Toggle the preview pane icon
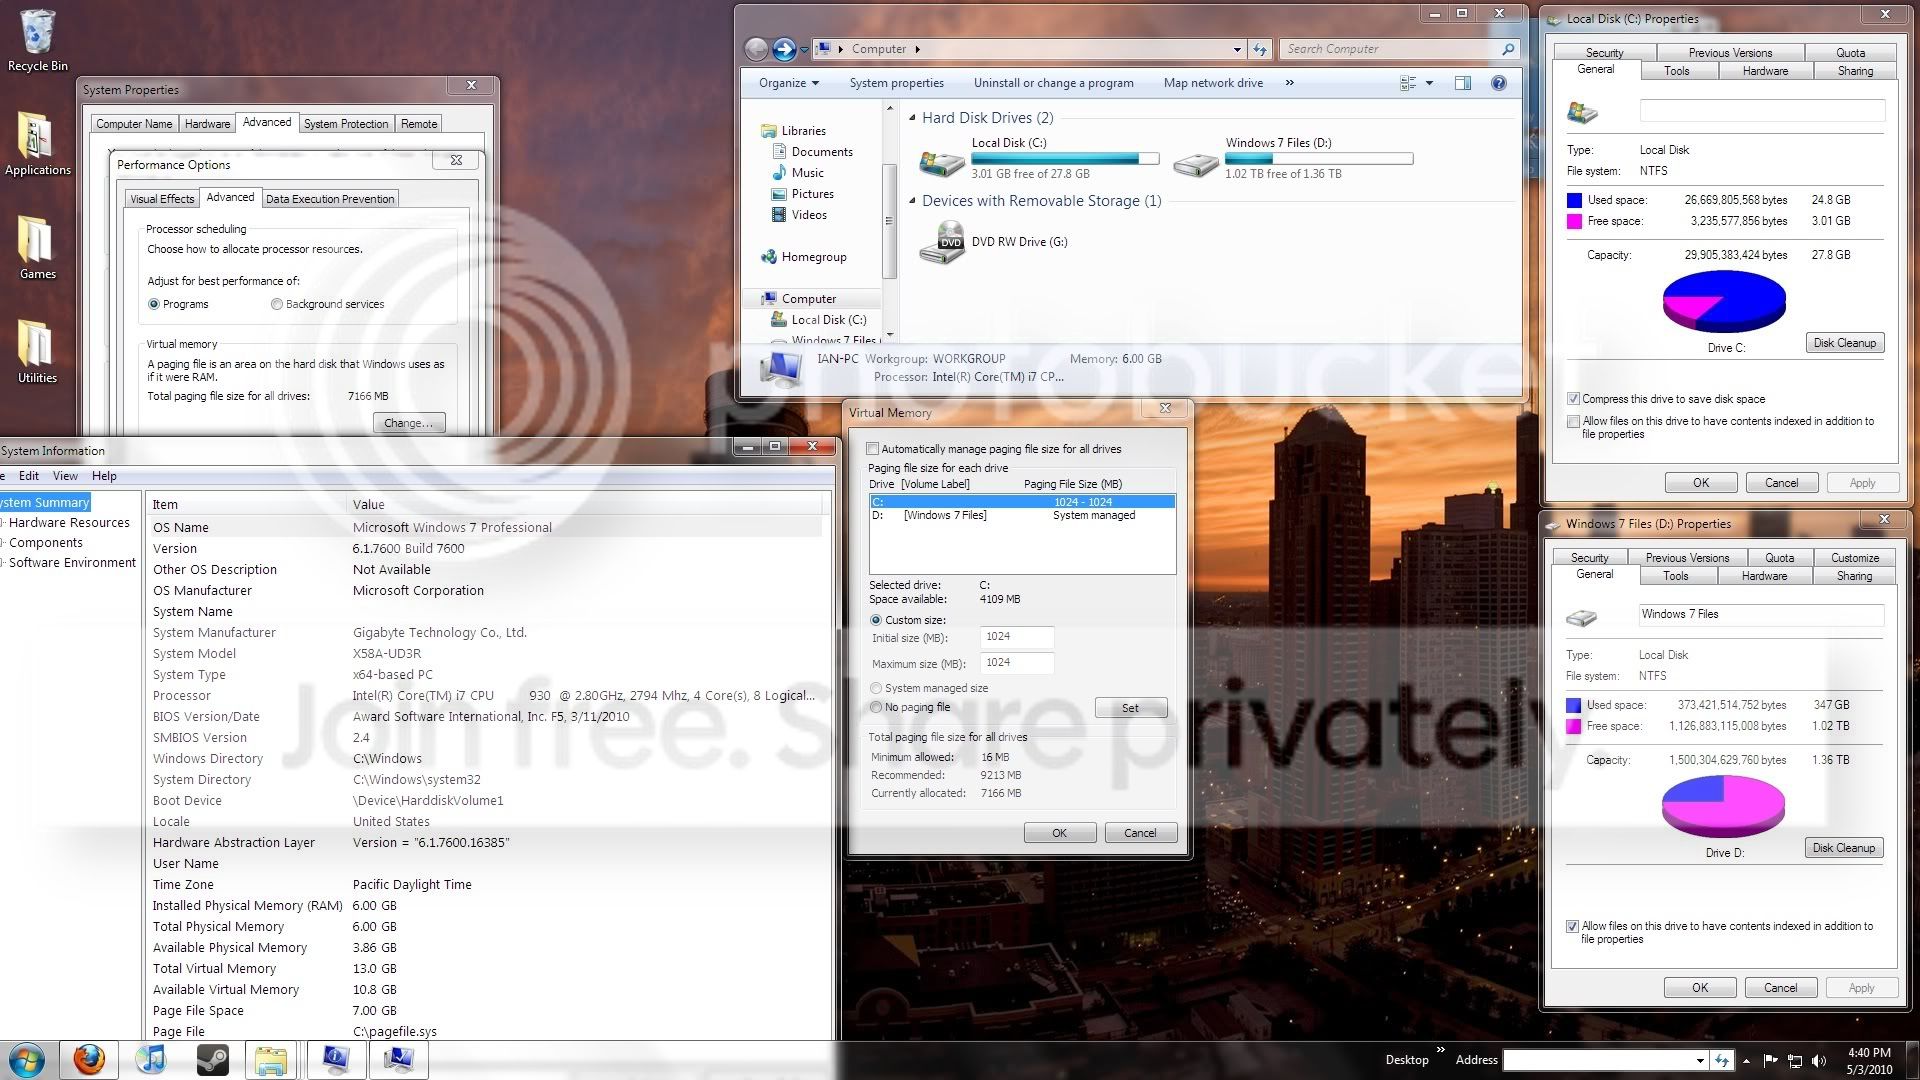Screen dimensions: 1920x1080 click(1462, 83)
